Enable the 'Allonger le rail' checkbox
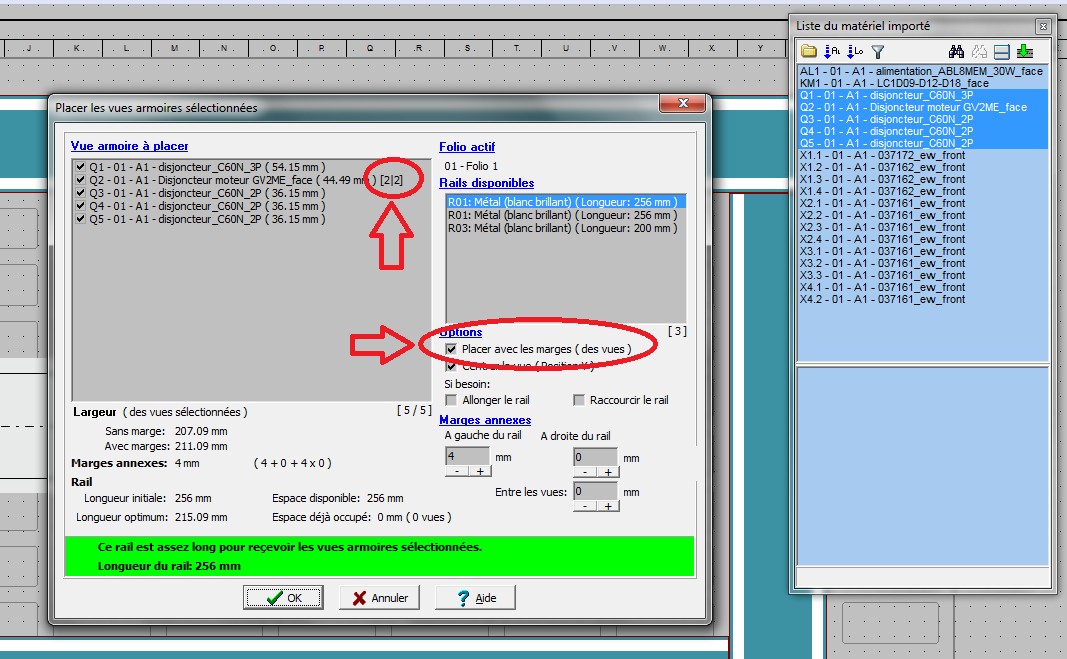 coord(451,400)
